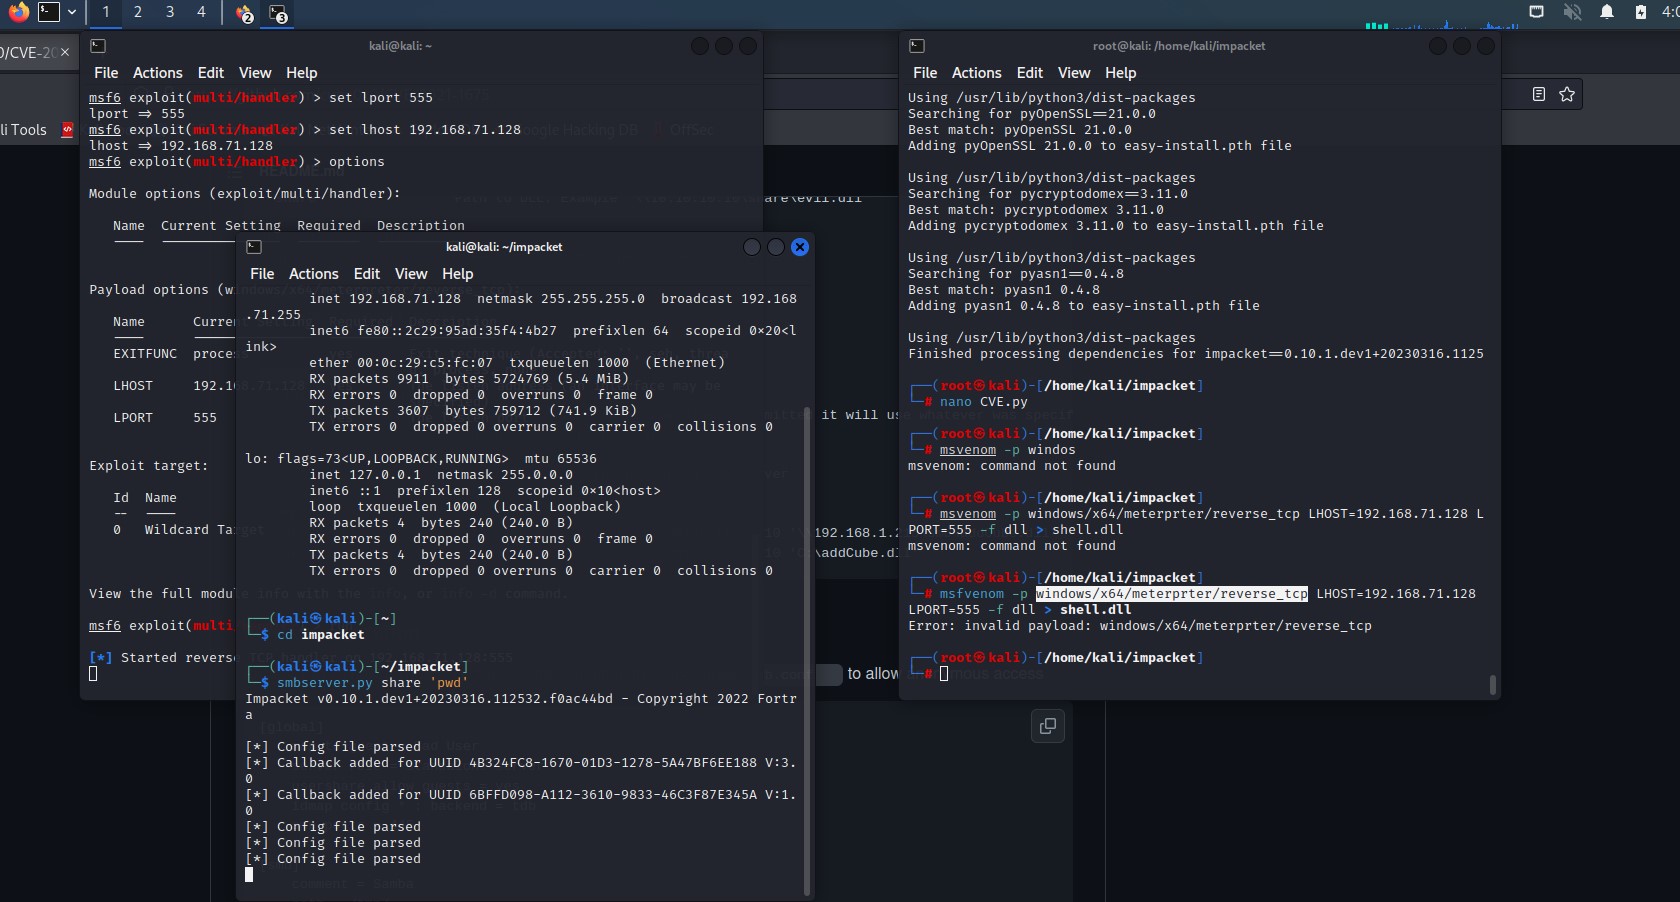Screen dimensions: 1680x902
Task: Open View menu in kali@kali ~ terminal
Action: click(255, 73)
